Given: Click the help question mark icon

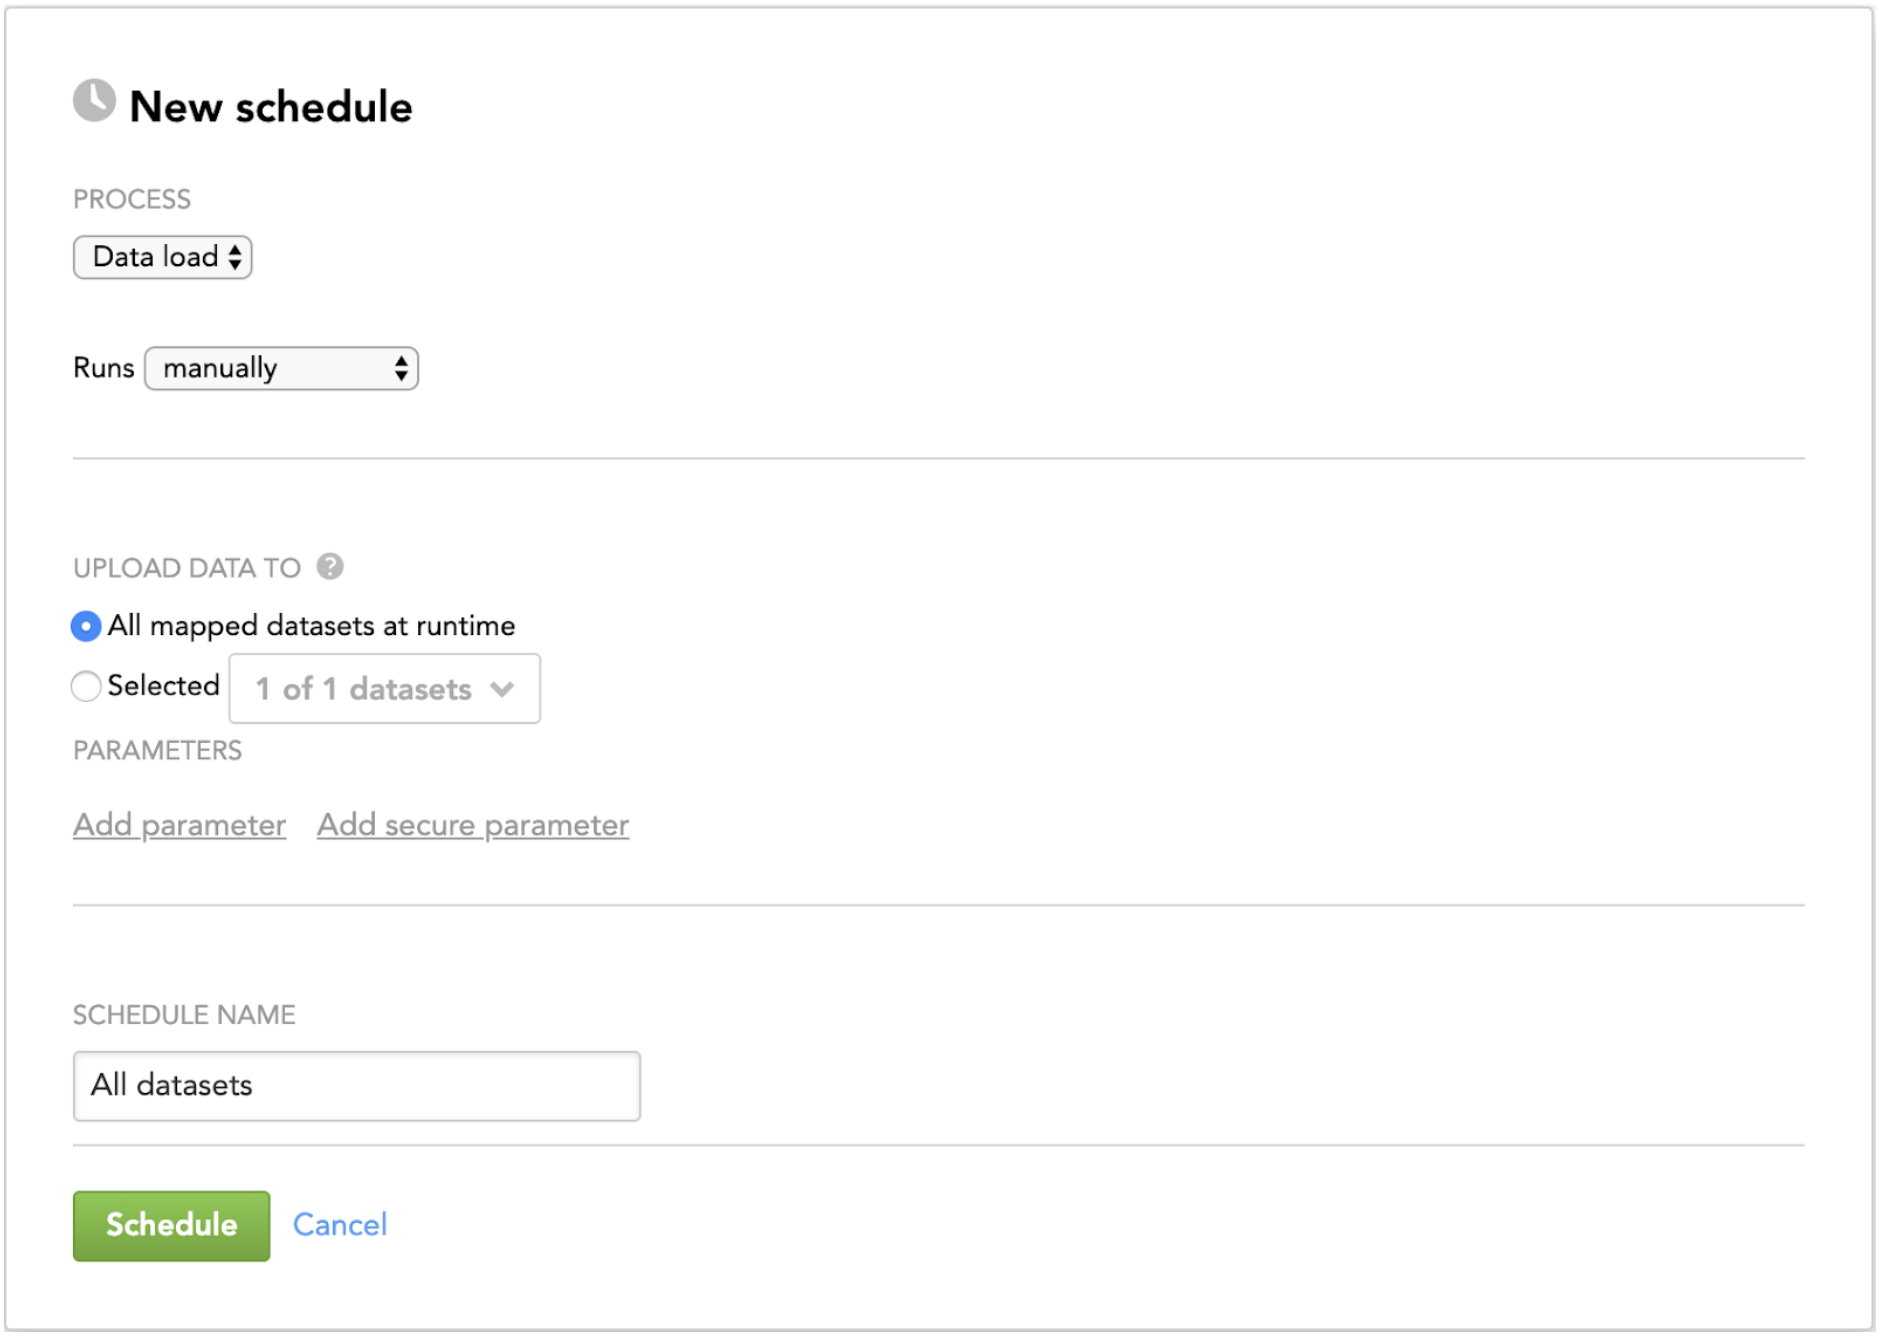Looking at the screenshot, I should tap(330, 567).
